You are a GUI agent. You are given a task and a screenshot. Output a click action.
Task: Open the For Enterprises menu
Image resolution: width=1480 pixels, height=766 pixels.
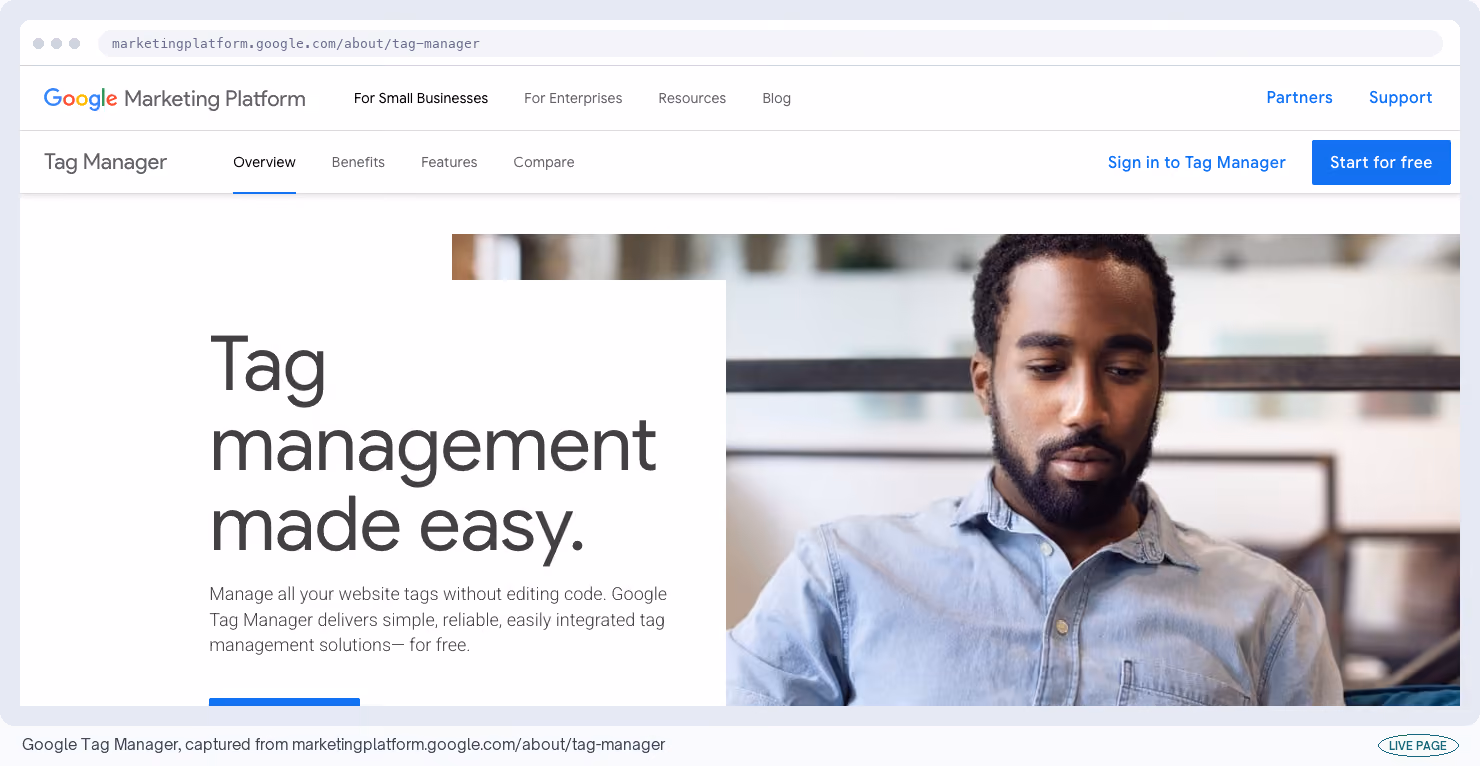[x=573, y=98]
